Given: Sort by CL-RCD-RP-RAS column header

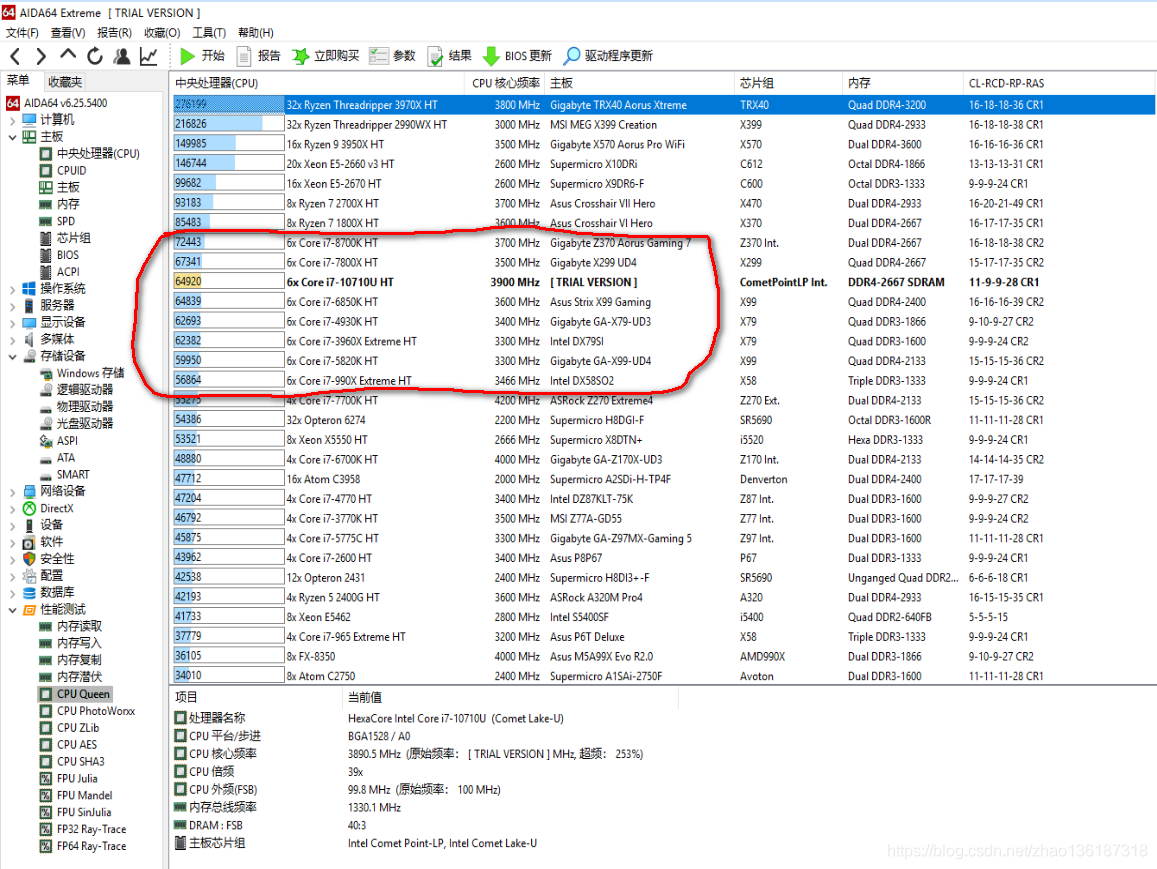Looking at the screenshot, I should (1060, 83).
